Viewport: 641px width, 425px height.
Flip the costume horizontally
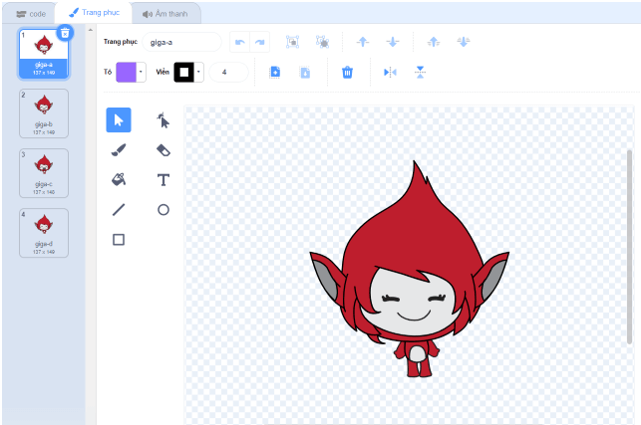pos(390,72)
